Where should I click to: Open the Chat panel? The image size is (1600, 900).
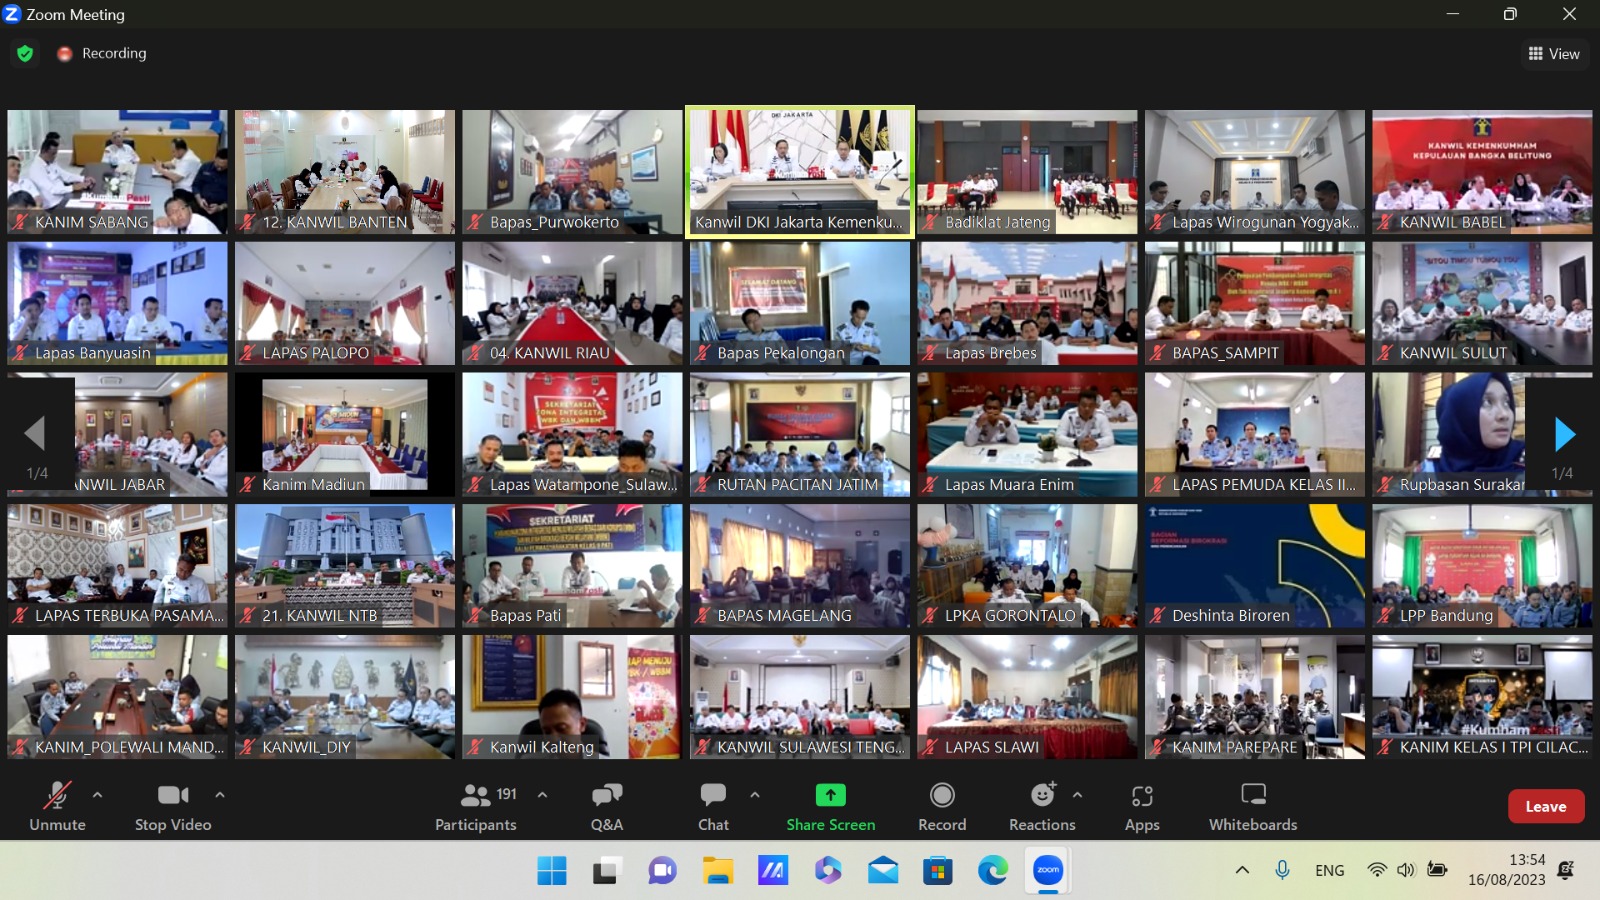point(713,806)
